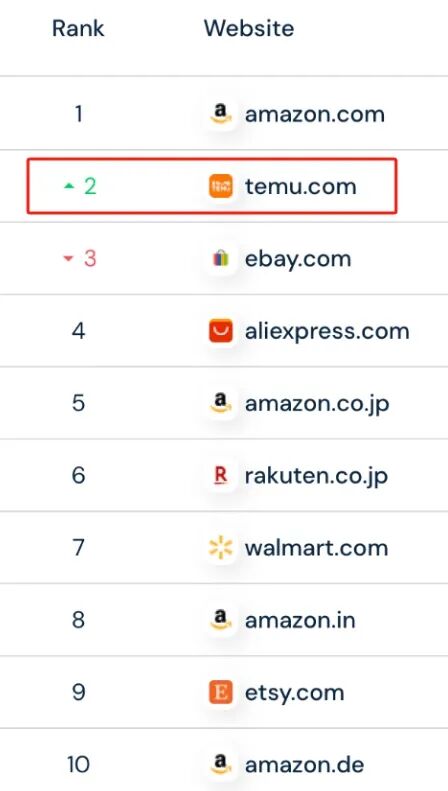Screen dimensions: 448x791
Task: Open the walmart.com link
Action: pos(316,548)
